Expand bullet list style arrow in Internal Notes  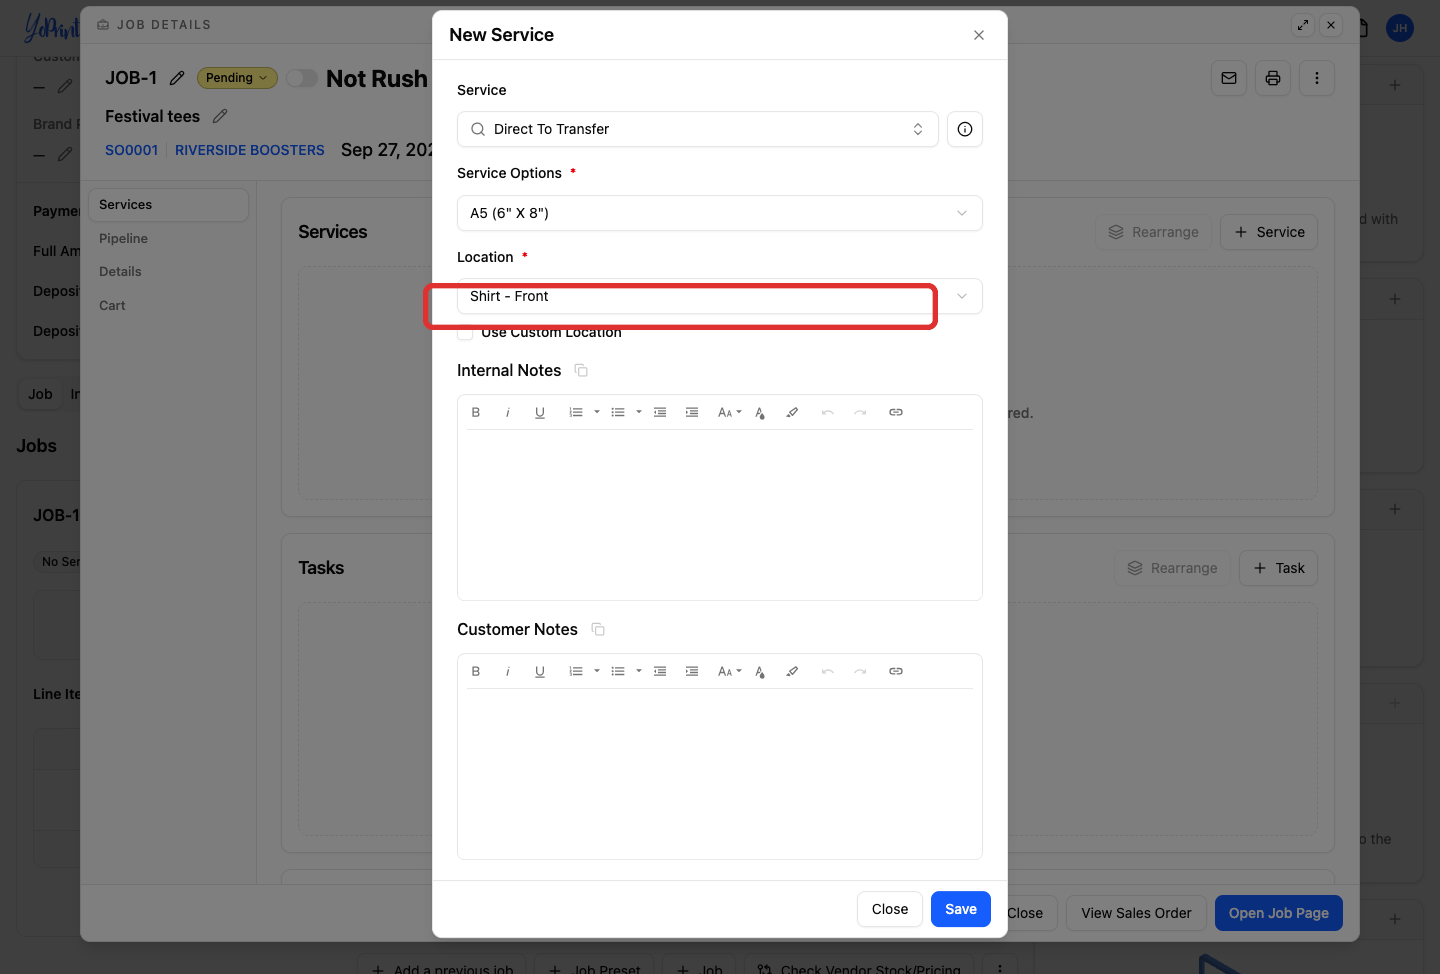639,412
